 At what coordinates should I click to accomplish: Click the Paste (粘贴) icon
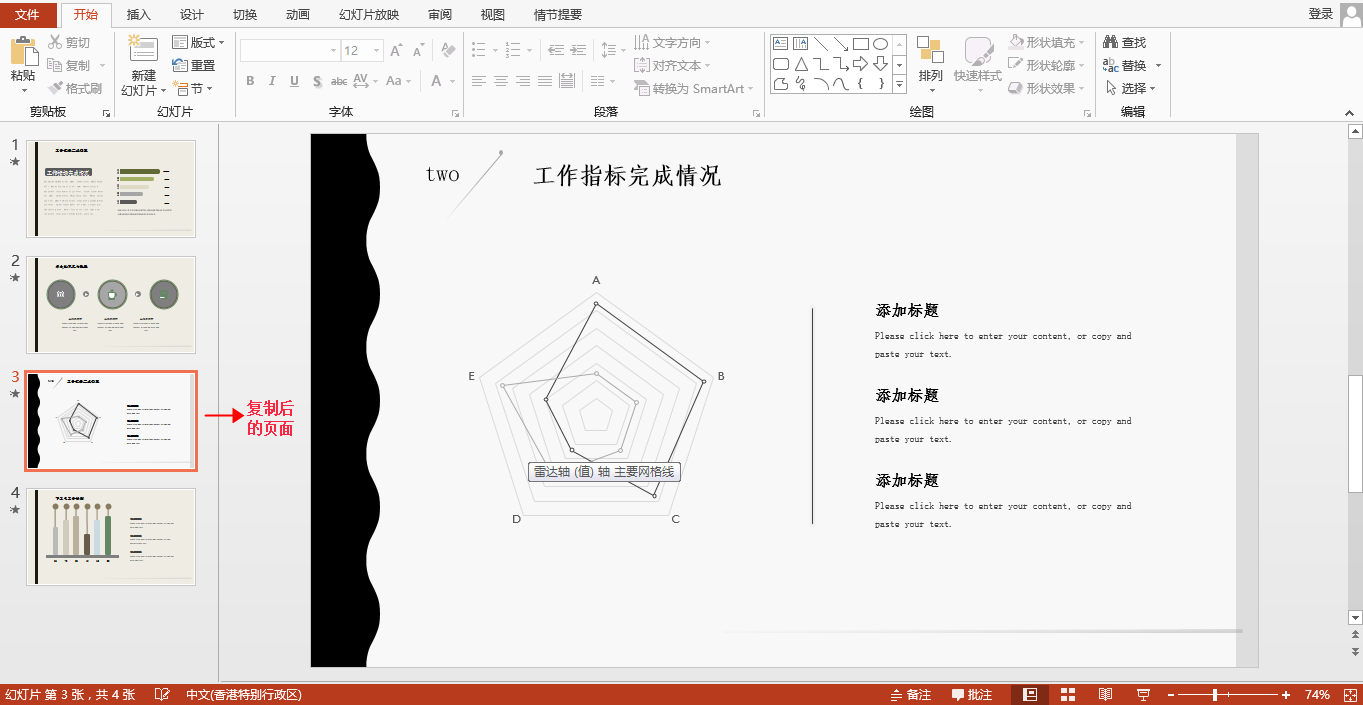point(23,52)
